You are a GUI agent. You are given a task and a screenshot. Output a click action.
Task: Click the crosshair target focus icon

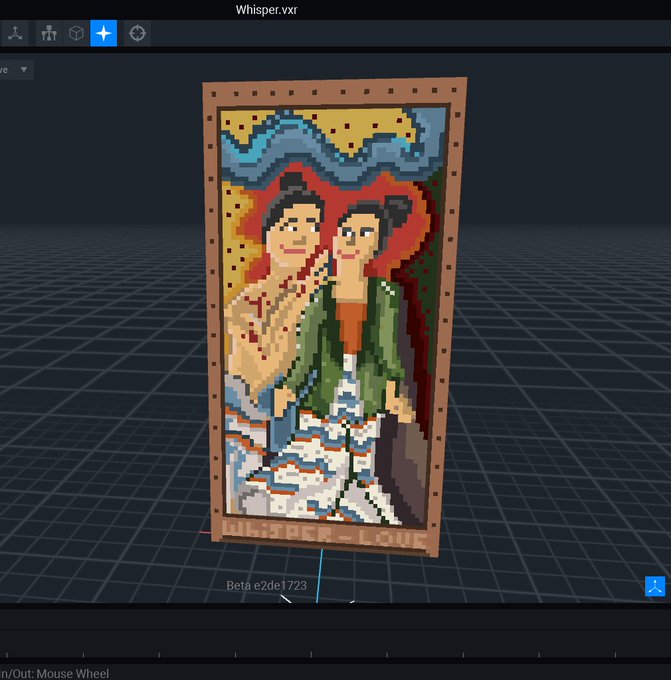[137, 33]
